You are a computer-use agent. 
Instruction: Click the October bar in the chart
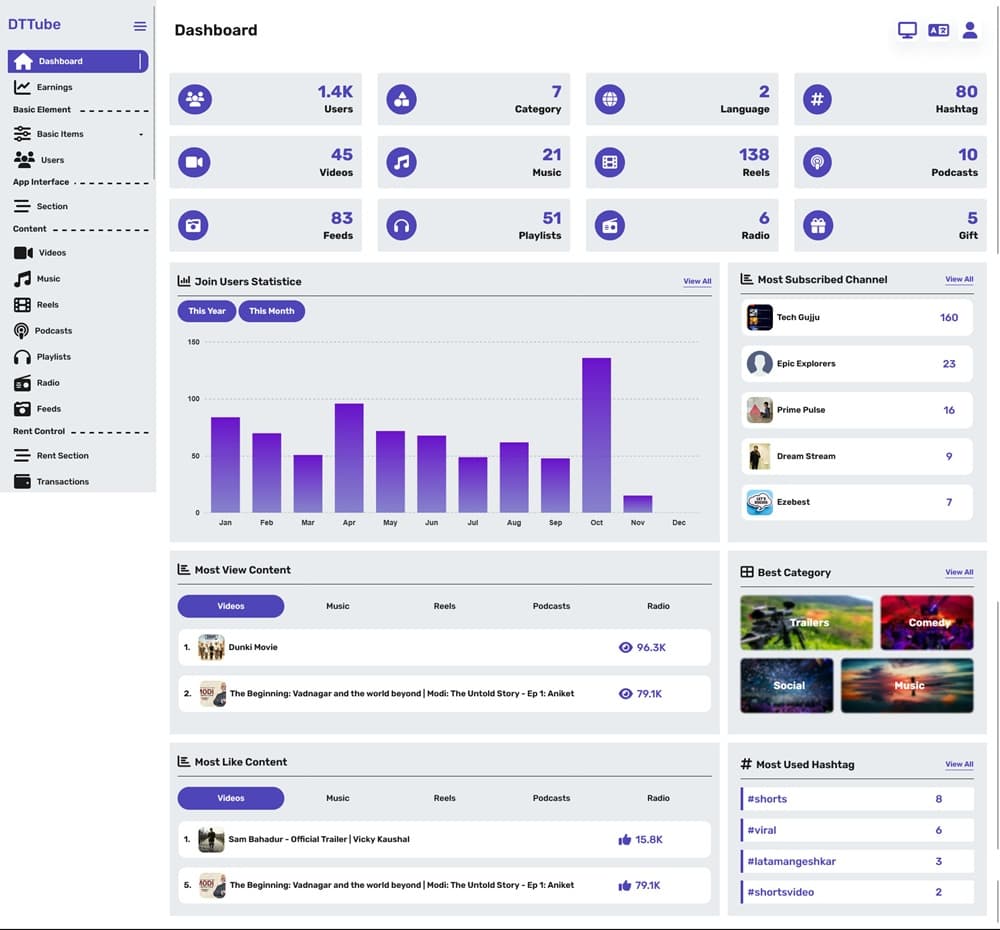[596, 435]
